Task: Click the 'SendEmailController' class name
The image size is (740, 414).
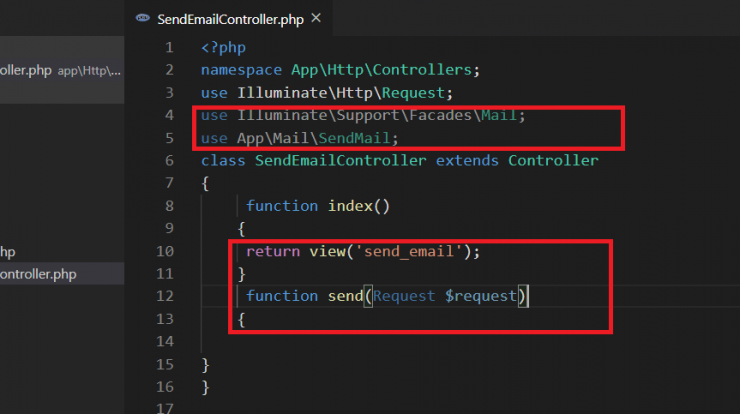Action: click(341, 161)
